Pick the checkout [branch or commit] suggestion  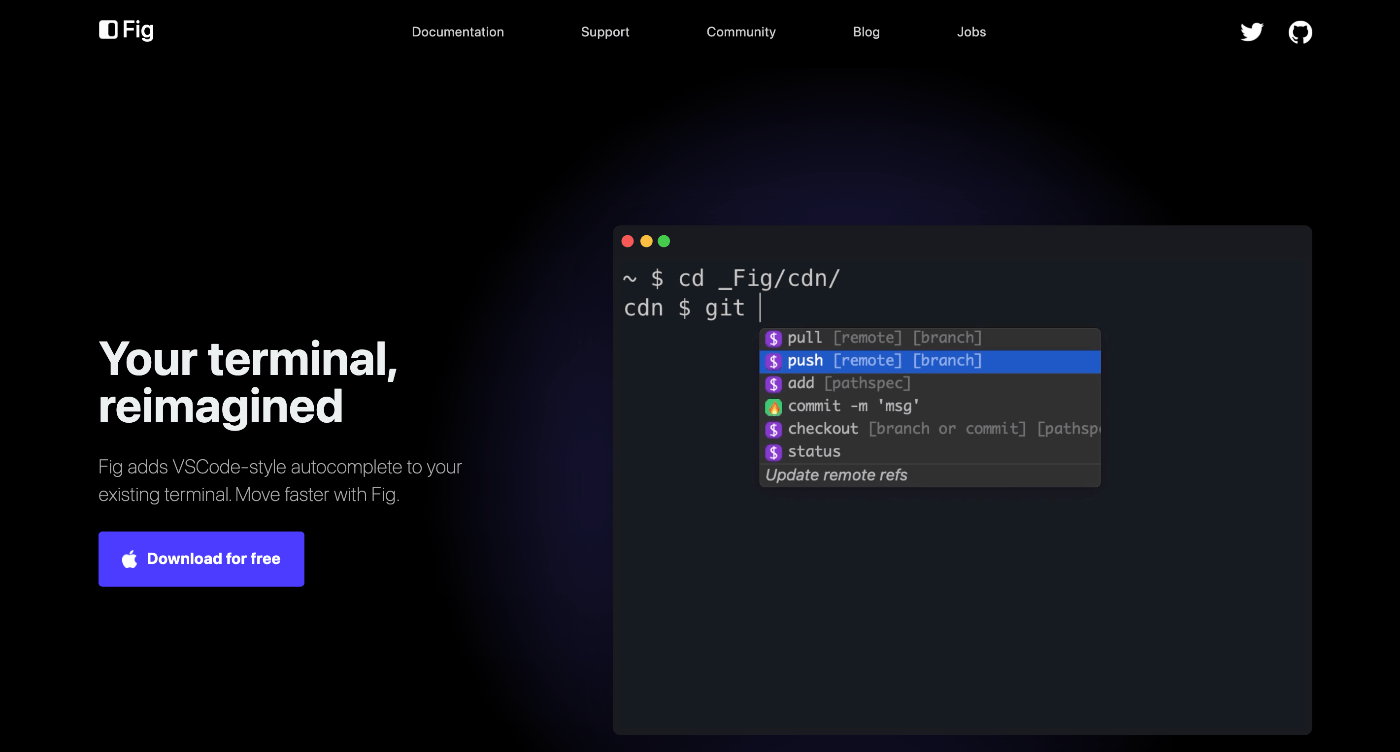click(930, 429)
